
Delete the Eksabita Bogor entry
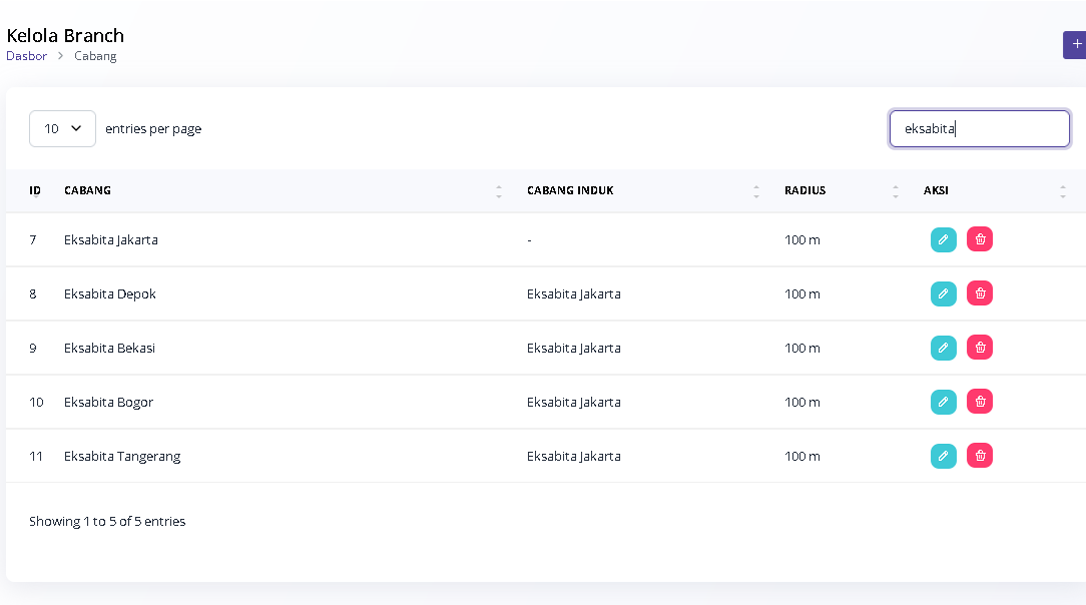pyautogui.click(x=979, y=402)
